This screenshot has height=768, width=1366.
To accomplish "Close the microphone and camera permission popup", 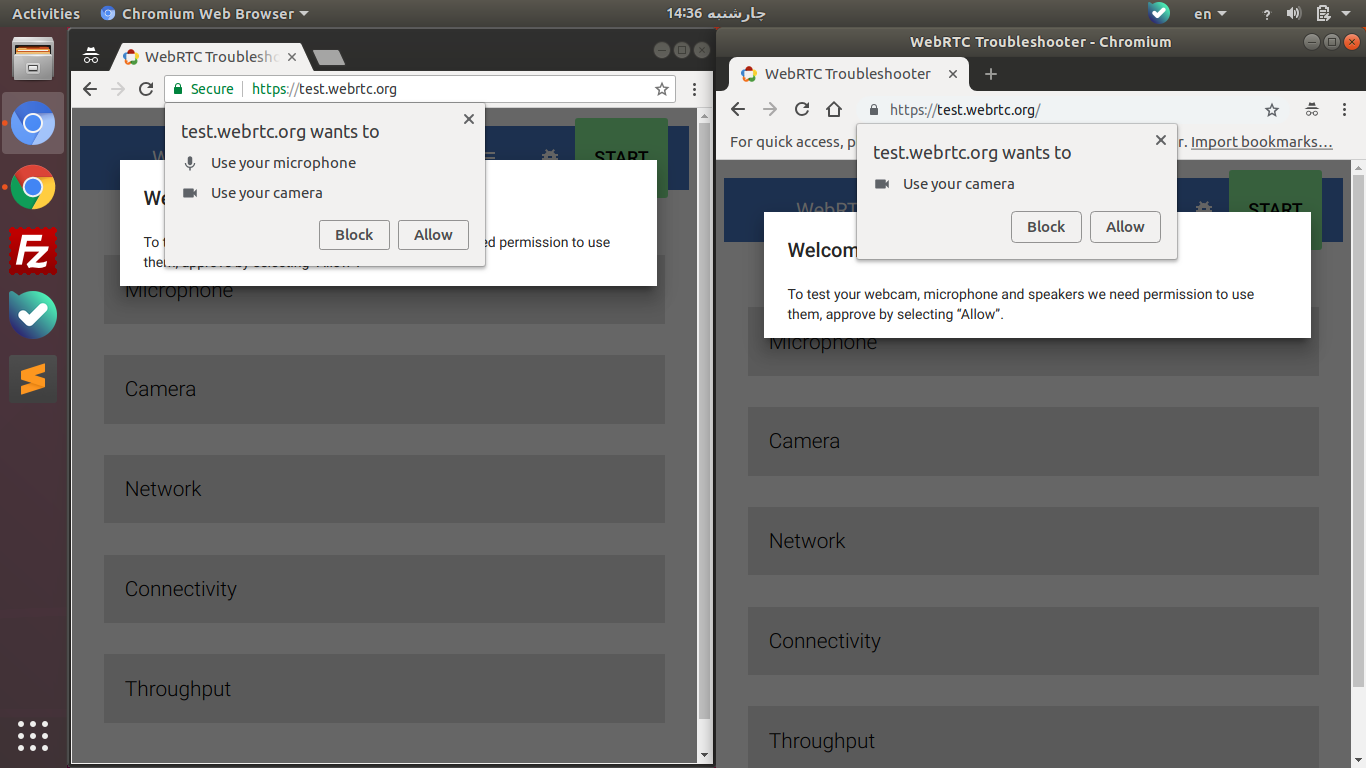I will (468, 119).
